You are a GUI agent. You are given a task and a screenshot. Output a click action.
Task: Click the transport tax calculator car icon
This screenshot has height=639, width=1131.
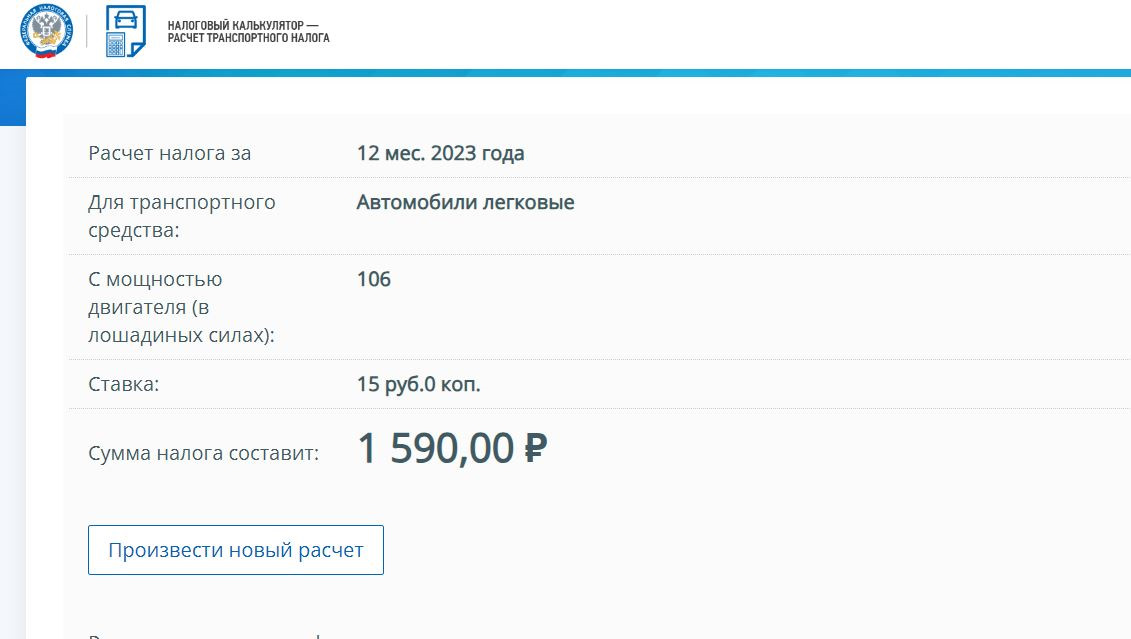coord(125,31)
